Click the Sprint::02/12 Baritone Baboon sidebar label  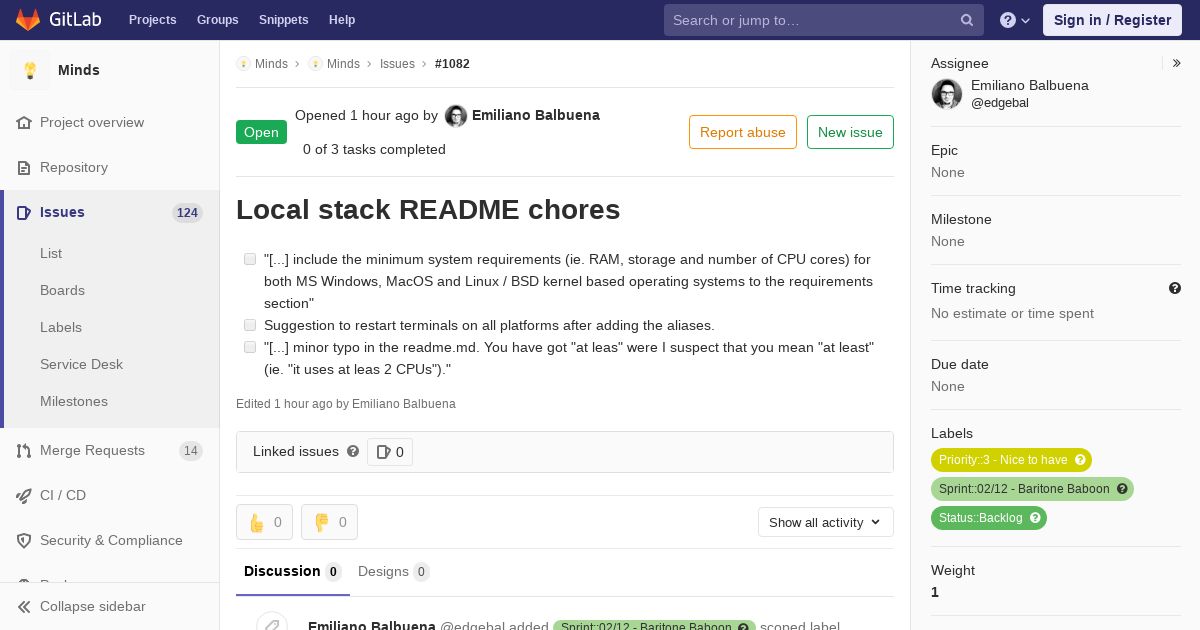tap(1032, 489)
